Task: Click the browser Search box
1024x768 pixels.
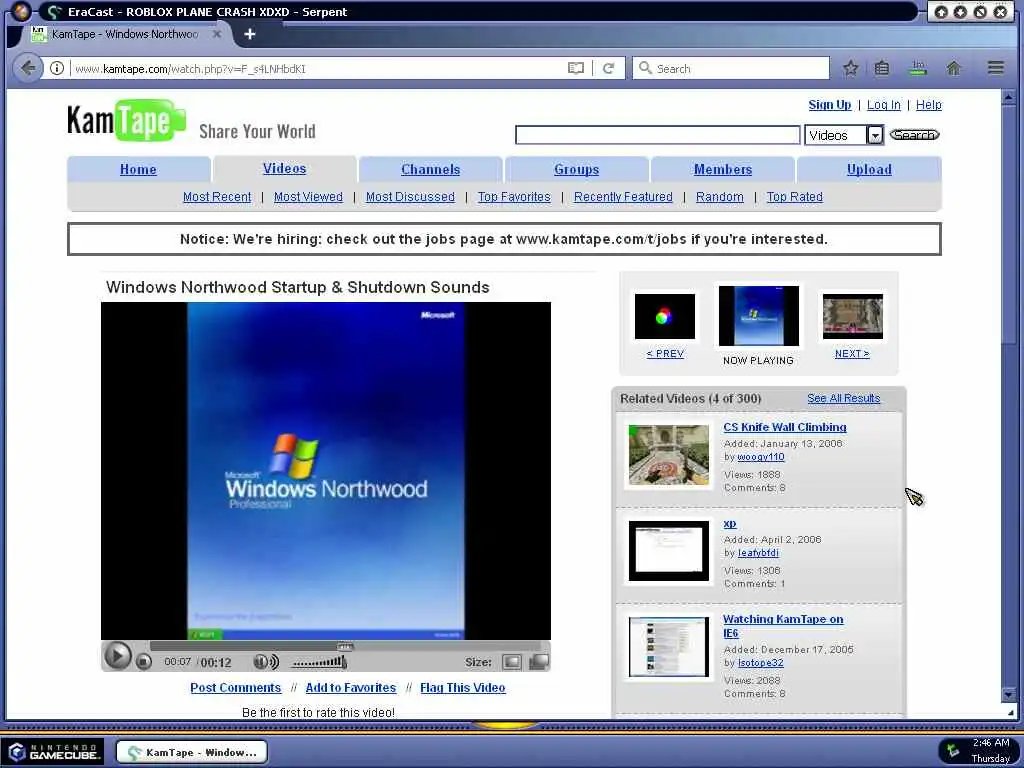Action: (730, 68)
